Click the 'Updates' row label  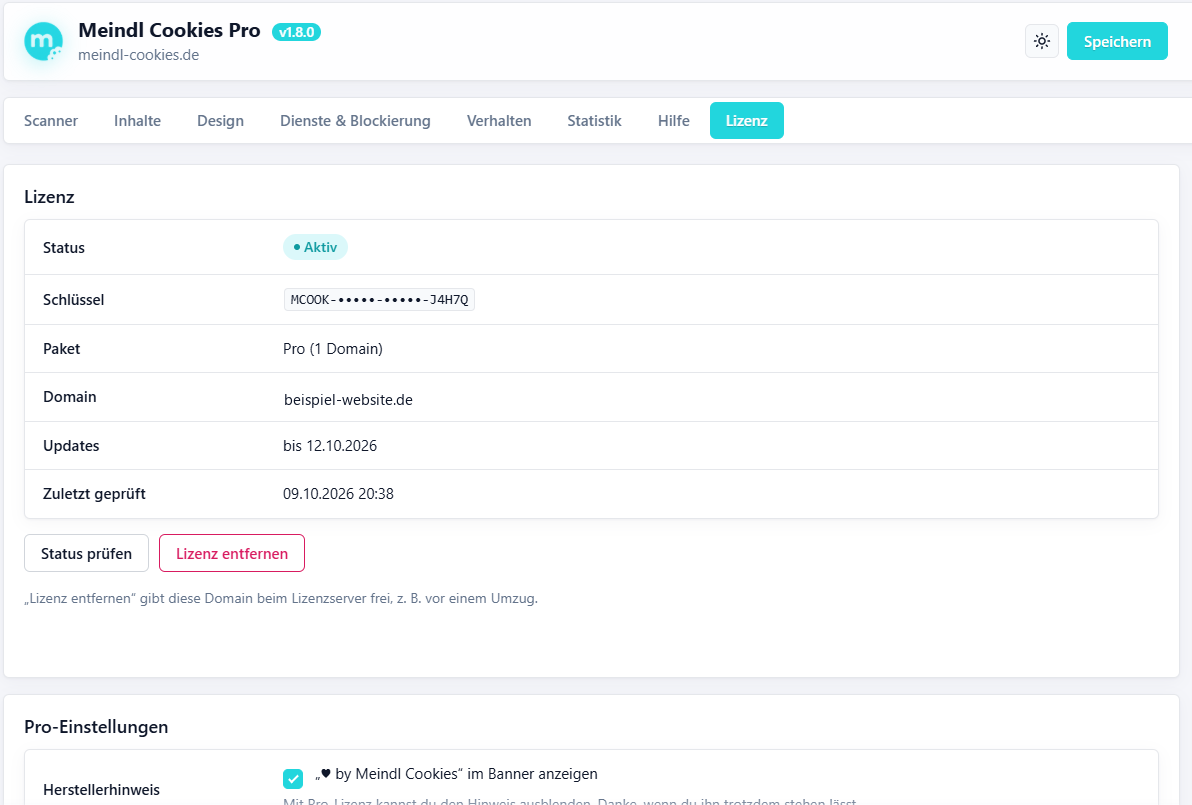71,446
